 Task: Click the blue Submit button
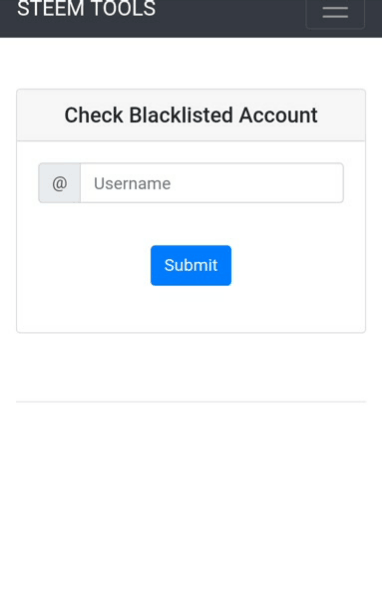coord(191,265)
